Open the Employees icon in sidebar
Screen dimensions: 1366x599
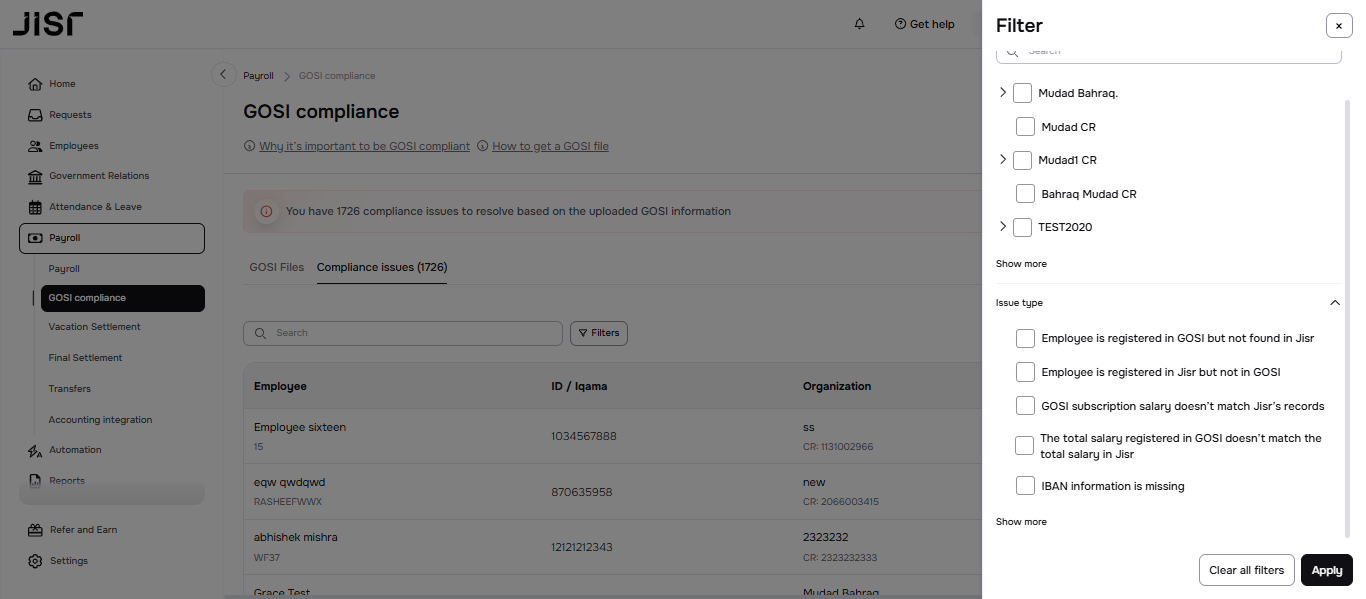coord(36,146)
